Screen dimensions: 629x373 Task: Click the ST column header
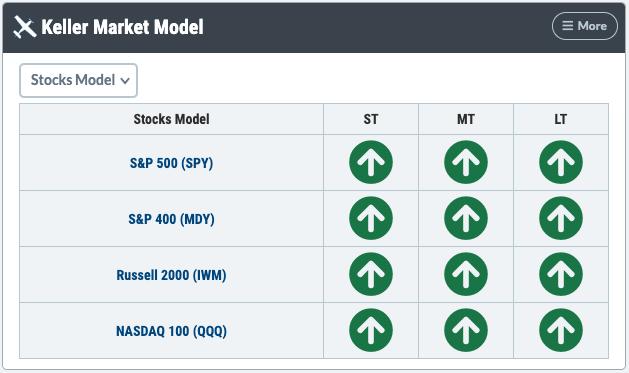pos(371,119)
